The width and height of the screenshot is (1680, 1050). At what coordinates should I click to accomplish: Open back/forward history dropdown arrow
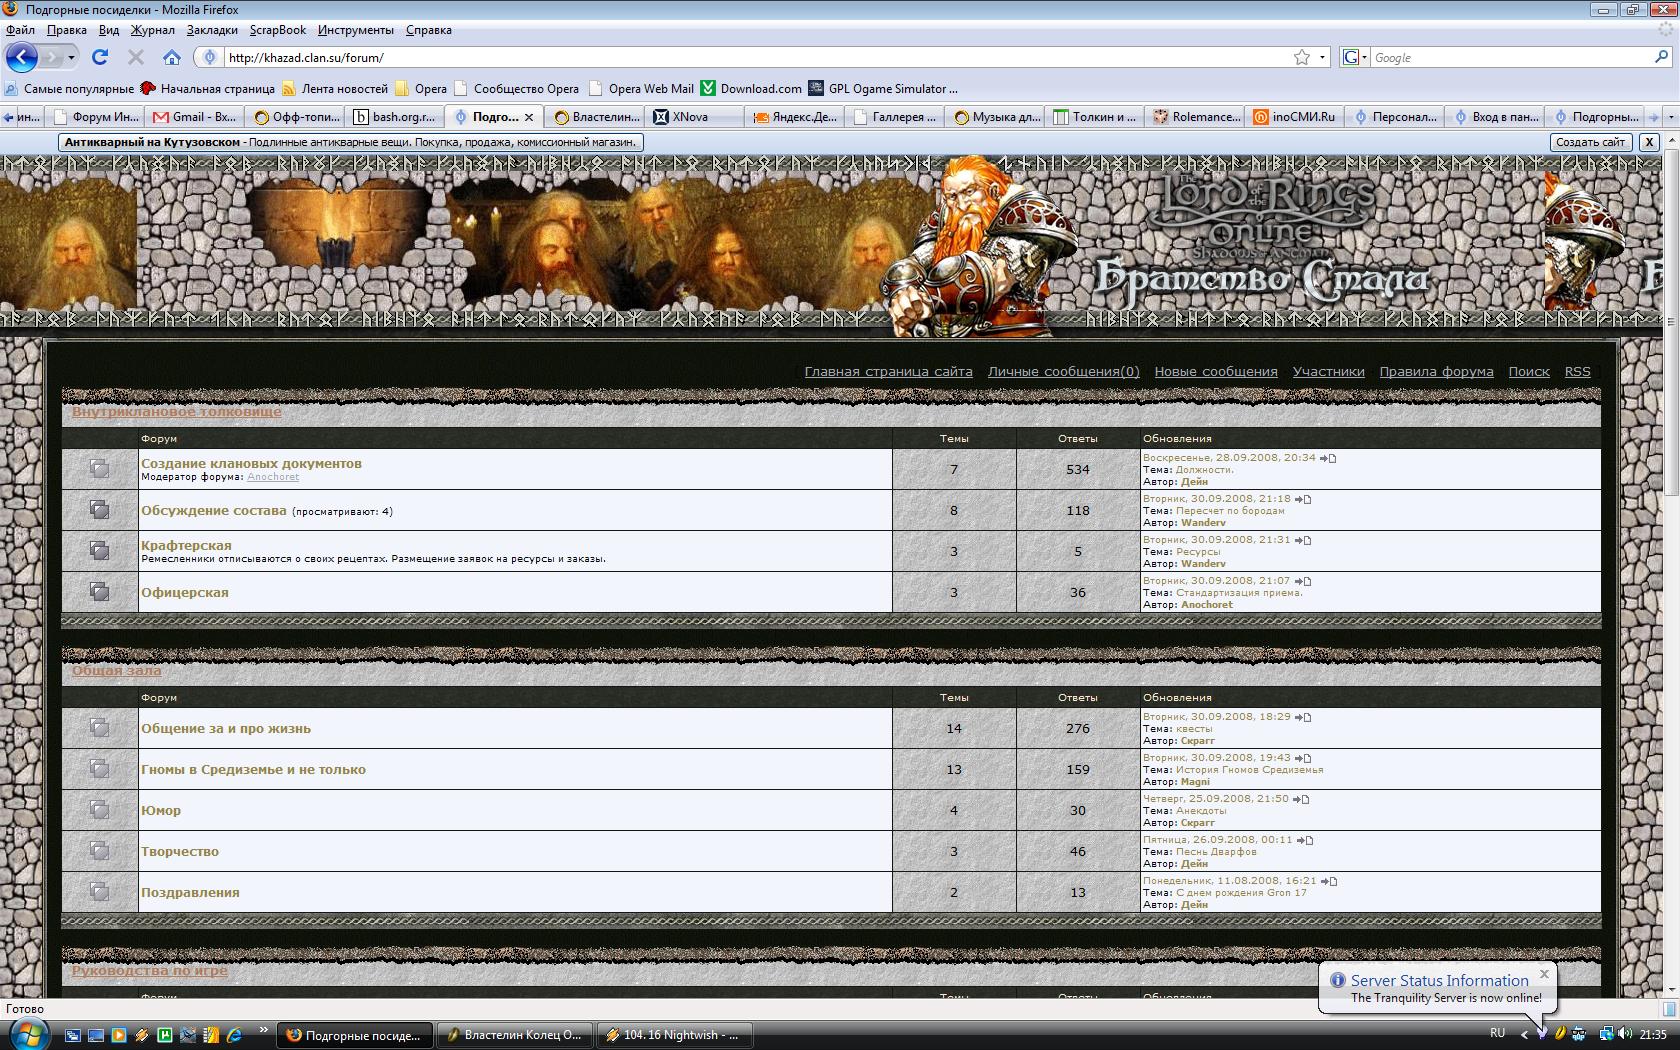[71, 58]
